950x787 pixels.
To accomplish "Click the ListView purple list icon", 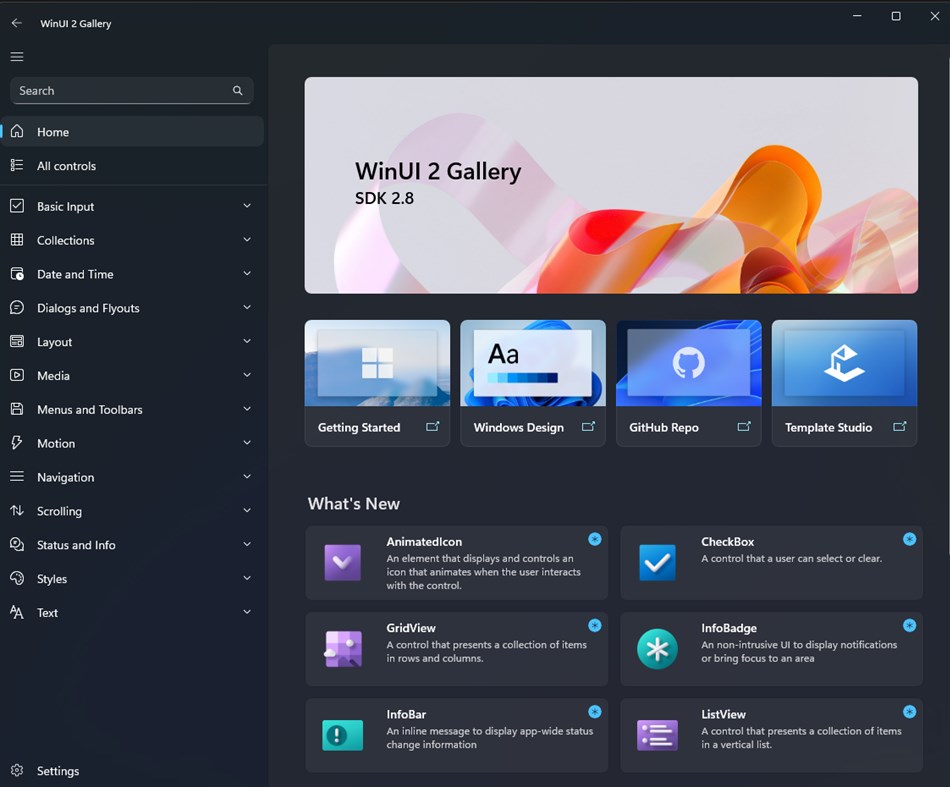I will click(x=657, y=736).
